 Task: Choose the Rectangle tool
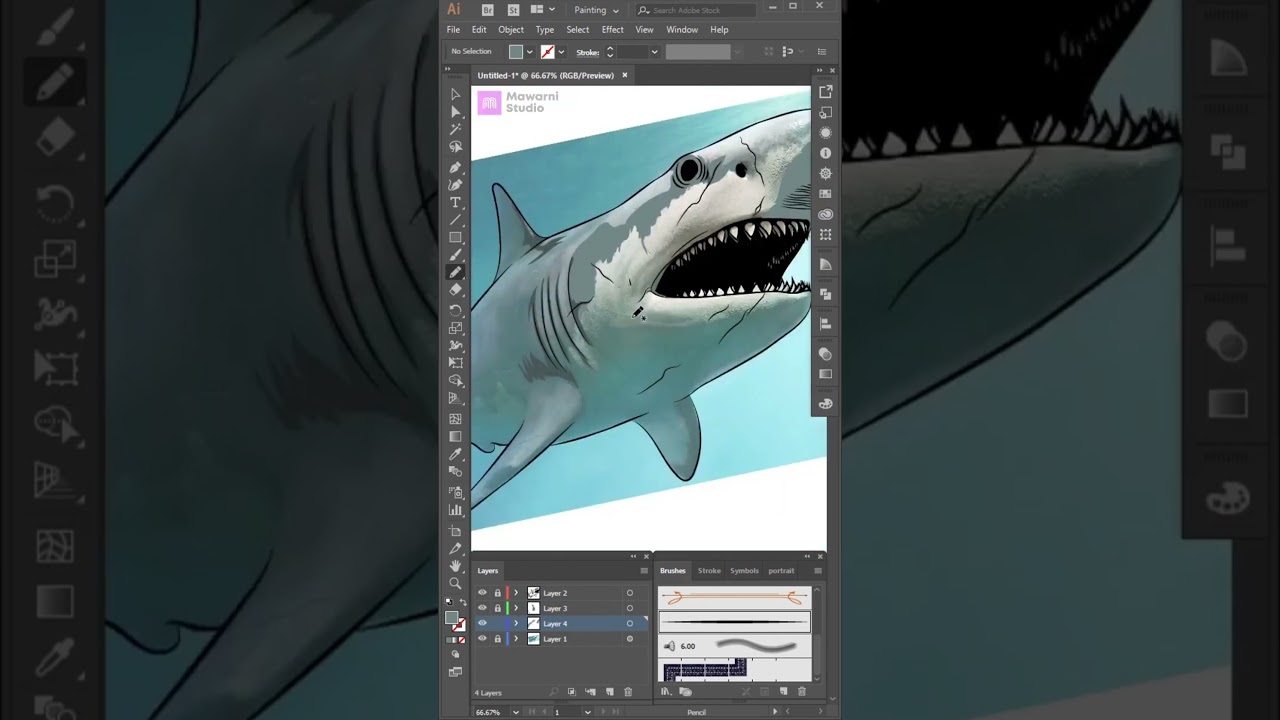(455, 238)
